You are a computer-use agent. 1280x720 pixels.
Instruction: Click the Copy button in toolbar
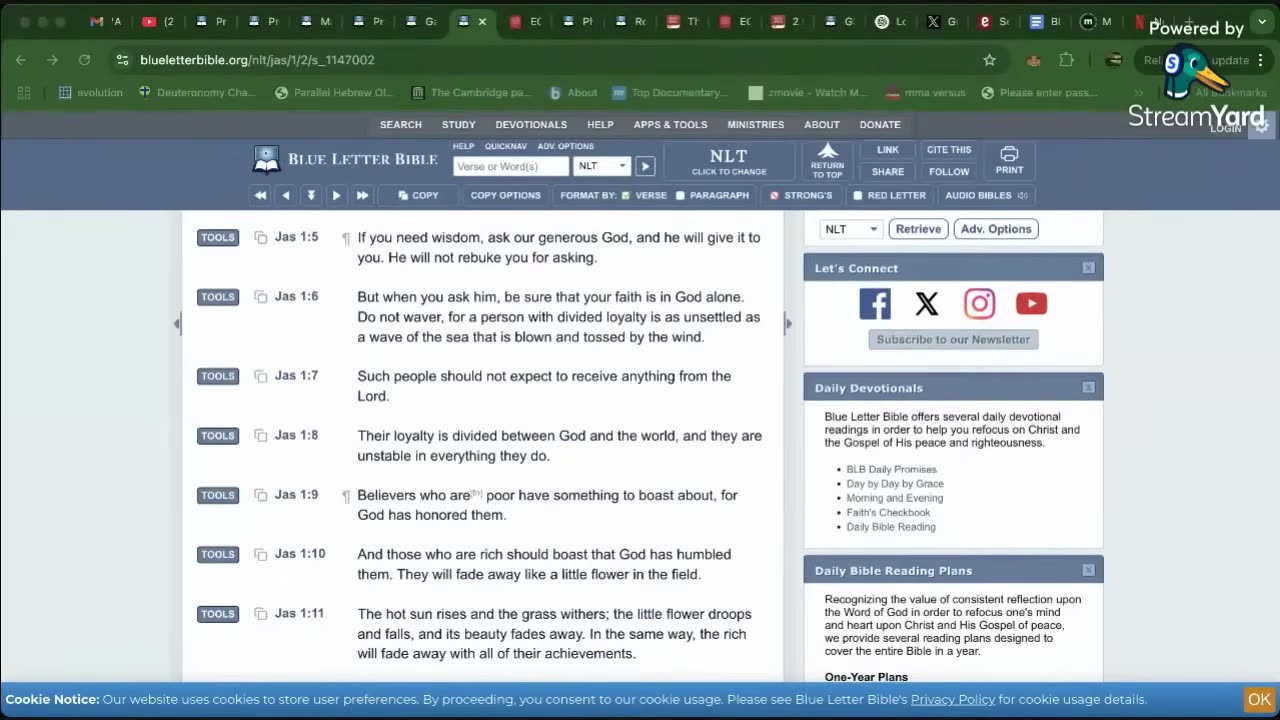click(418, 195)
